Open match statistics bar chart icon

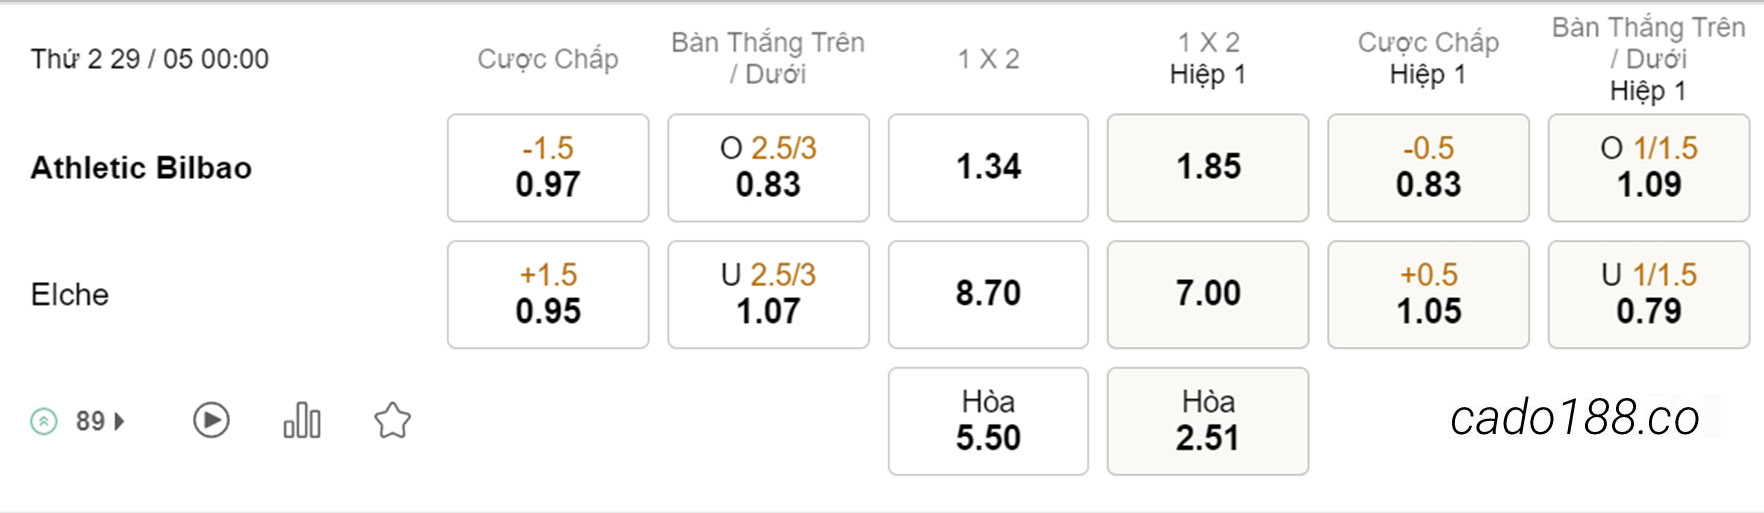pos(302,420)
